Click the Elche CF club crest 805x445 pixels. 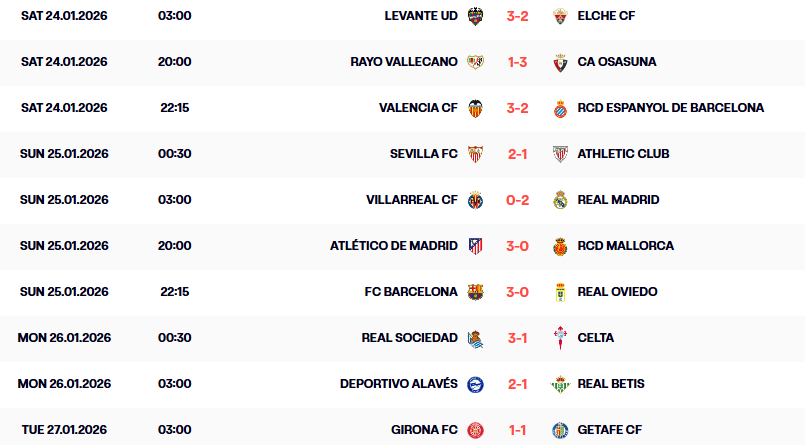(x=560, y=16)
